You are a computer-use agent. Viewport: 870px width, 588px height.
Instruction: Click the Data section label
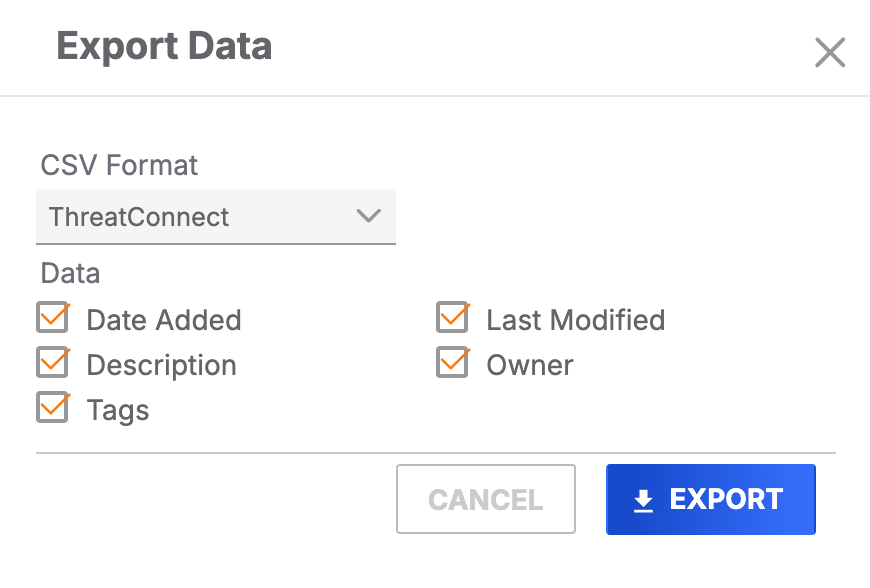69,273
